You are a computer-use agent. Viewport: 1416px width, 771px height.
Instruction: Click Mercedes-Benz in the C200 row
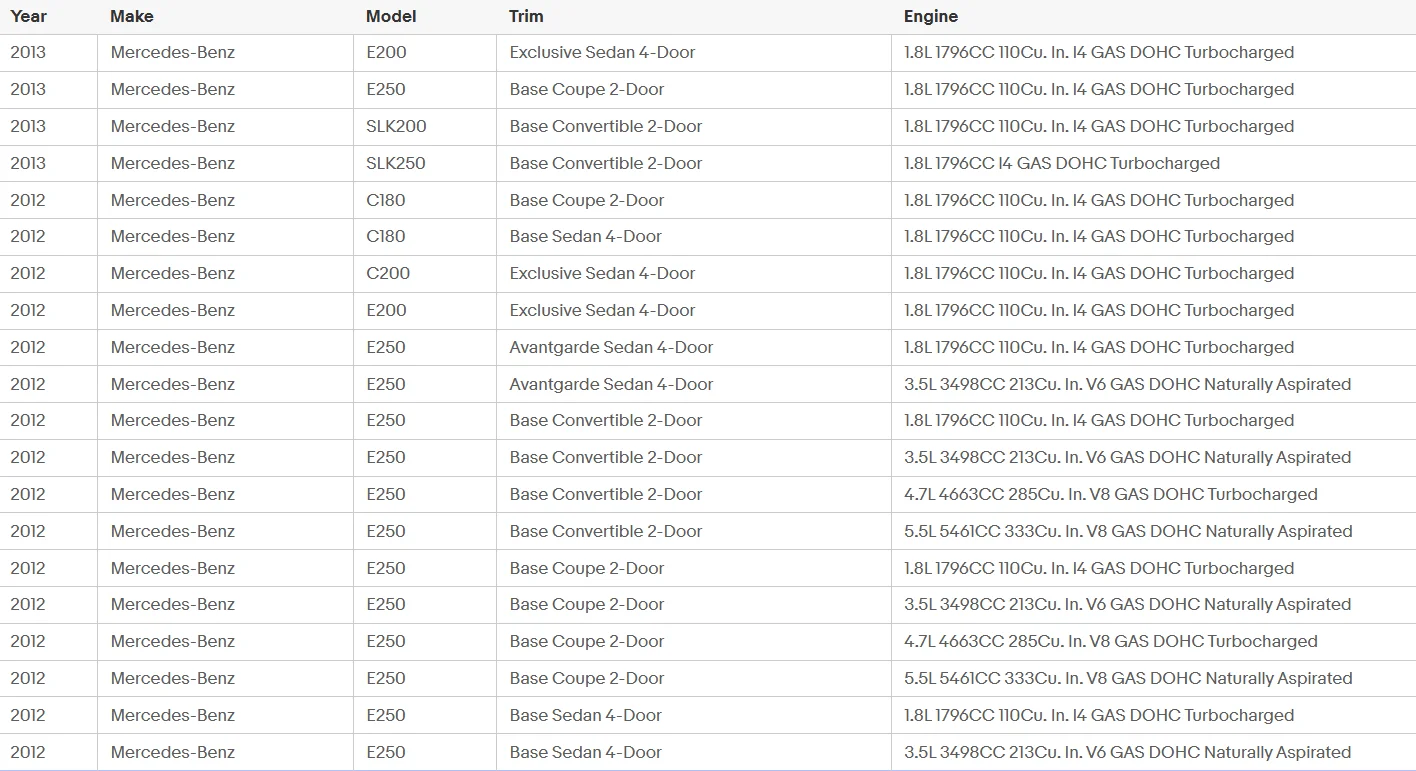tap(173, 273)
